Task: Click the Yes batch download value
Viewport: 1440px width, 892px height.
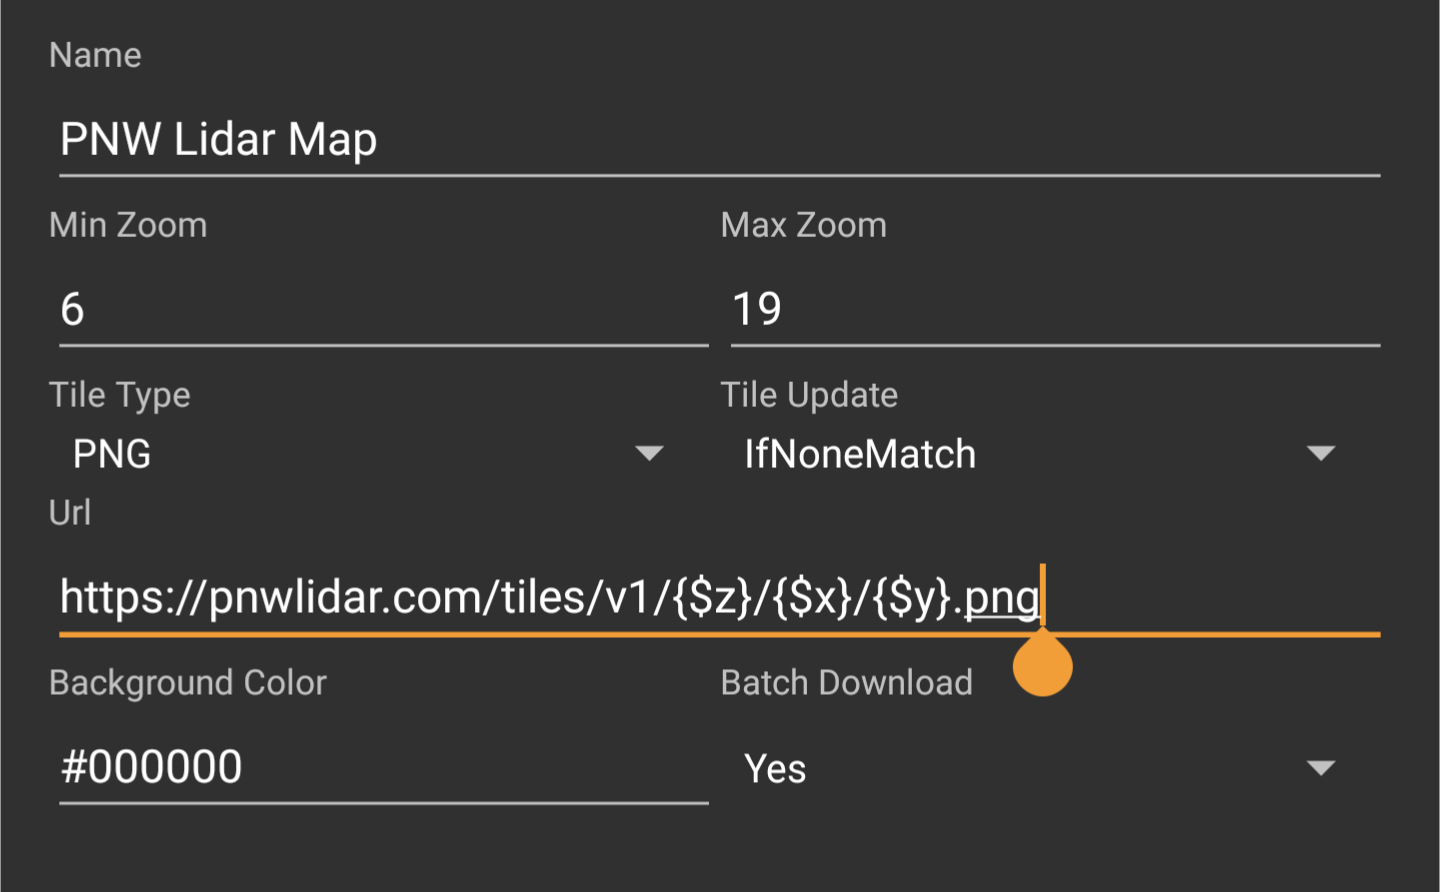Action: click(775, 769)
